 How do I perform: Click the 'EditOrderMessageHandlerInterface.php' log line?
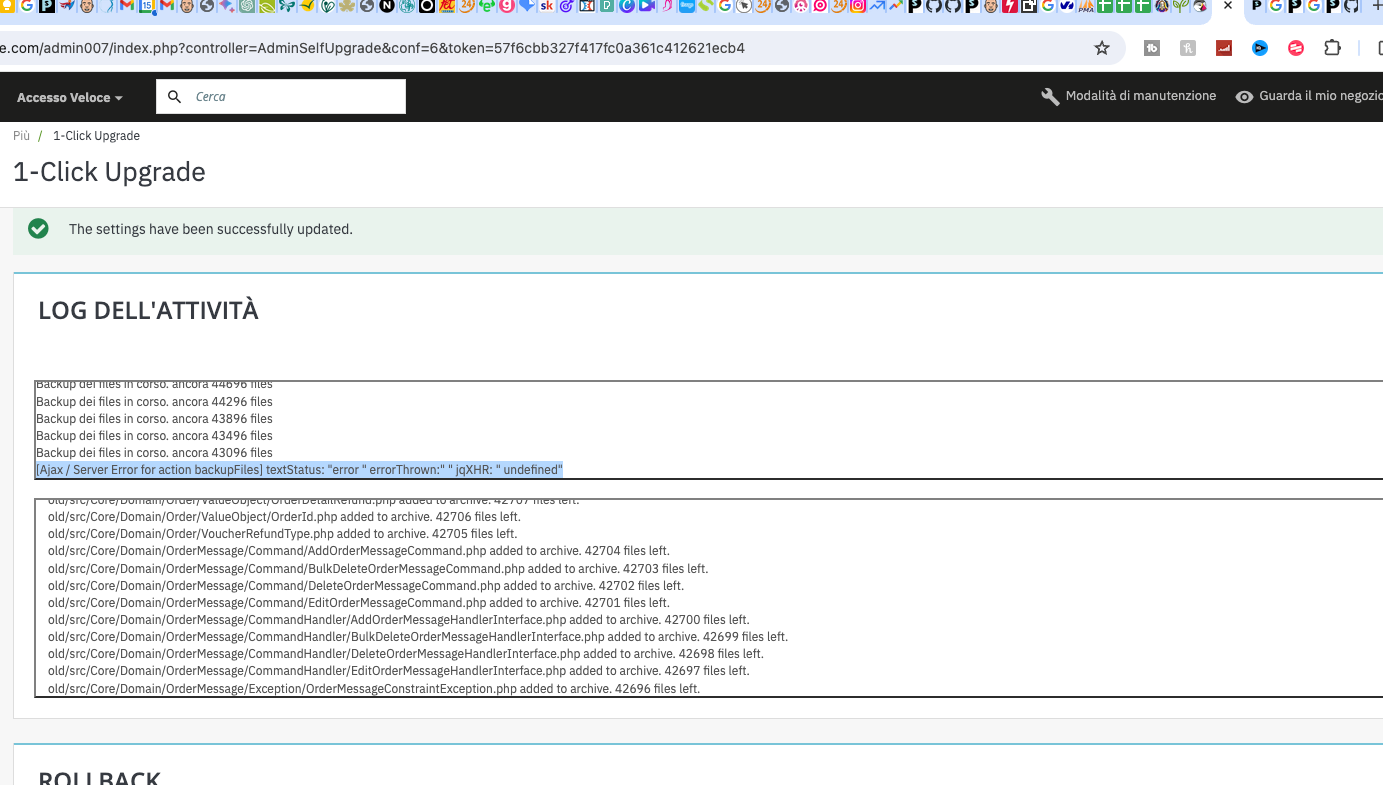(399, 670)
